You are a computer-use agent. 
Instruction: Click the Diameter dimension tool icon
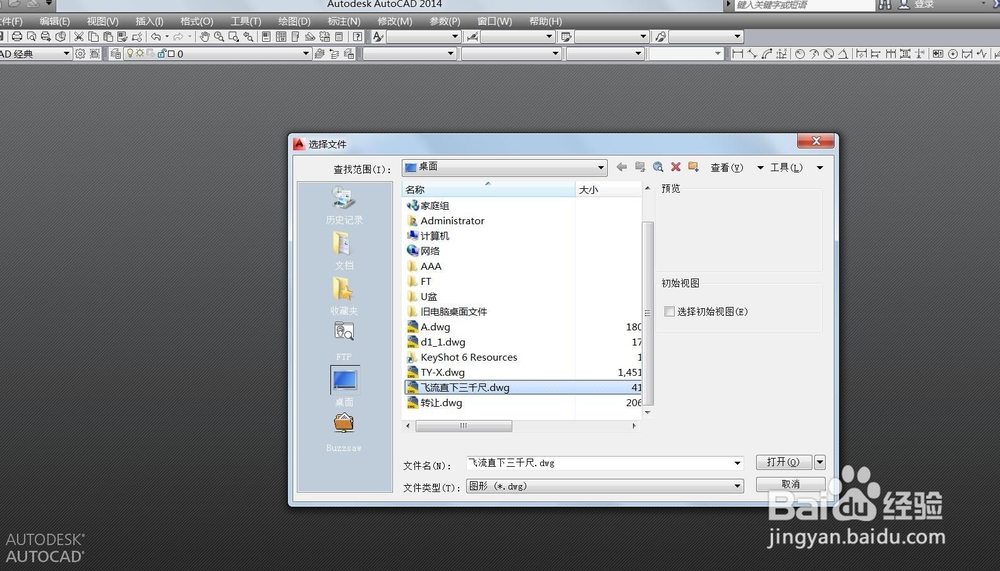coord(828,54)
